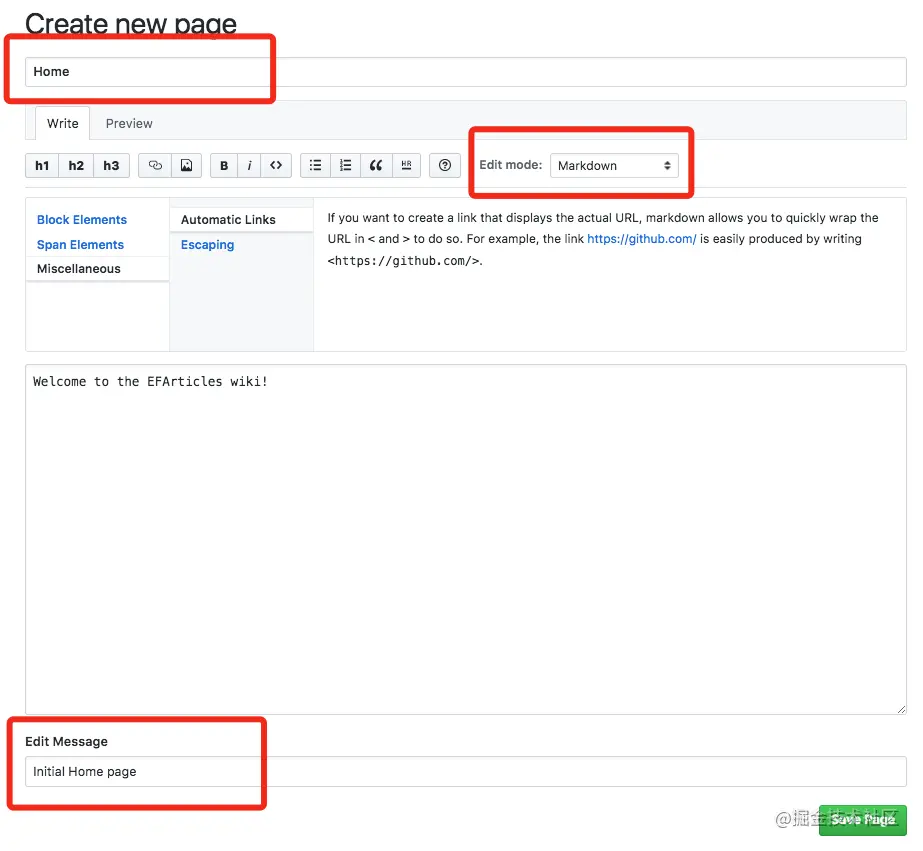Click into the wiki content text area
923x851 pixels.
(466, 539)
